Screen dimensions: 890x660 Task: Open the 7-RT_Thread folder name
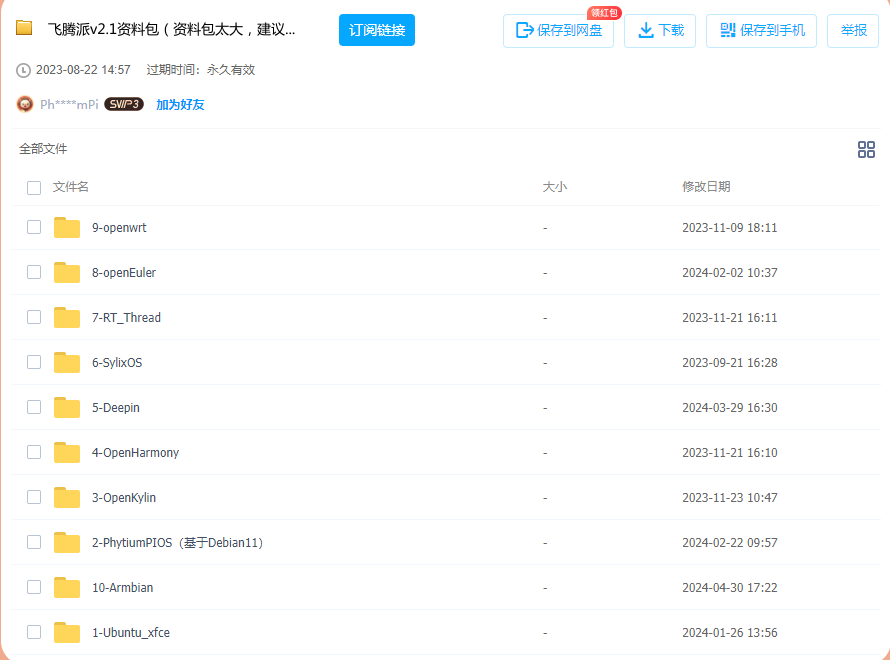coord(127,318)
